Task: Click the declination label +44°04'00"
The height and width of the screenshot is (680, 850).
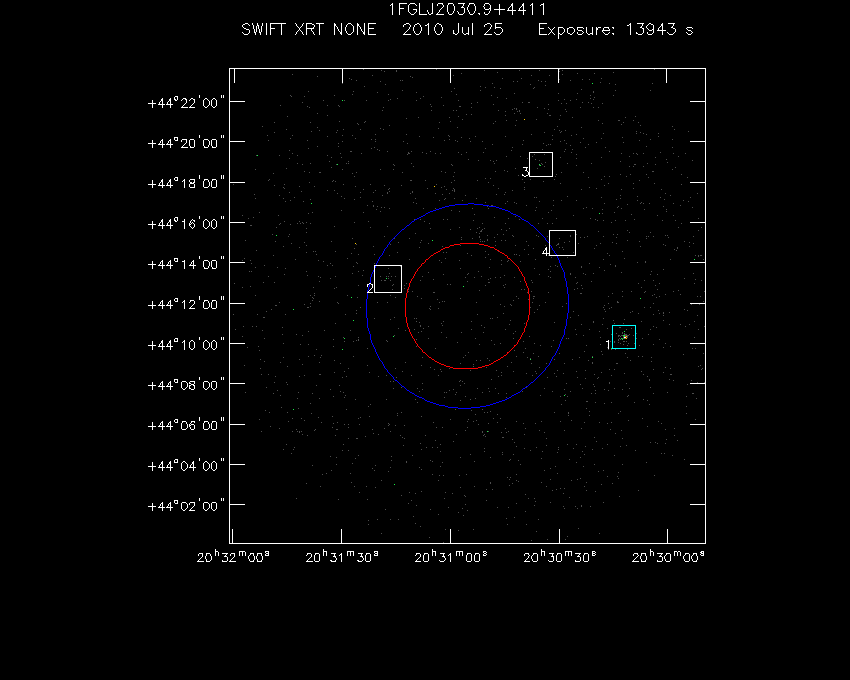Action: pyautogui.click(x=186, y=466)
